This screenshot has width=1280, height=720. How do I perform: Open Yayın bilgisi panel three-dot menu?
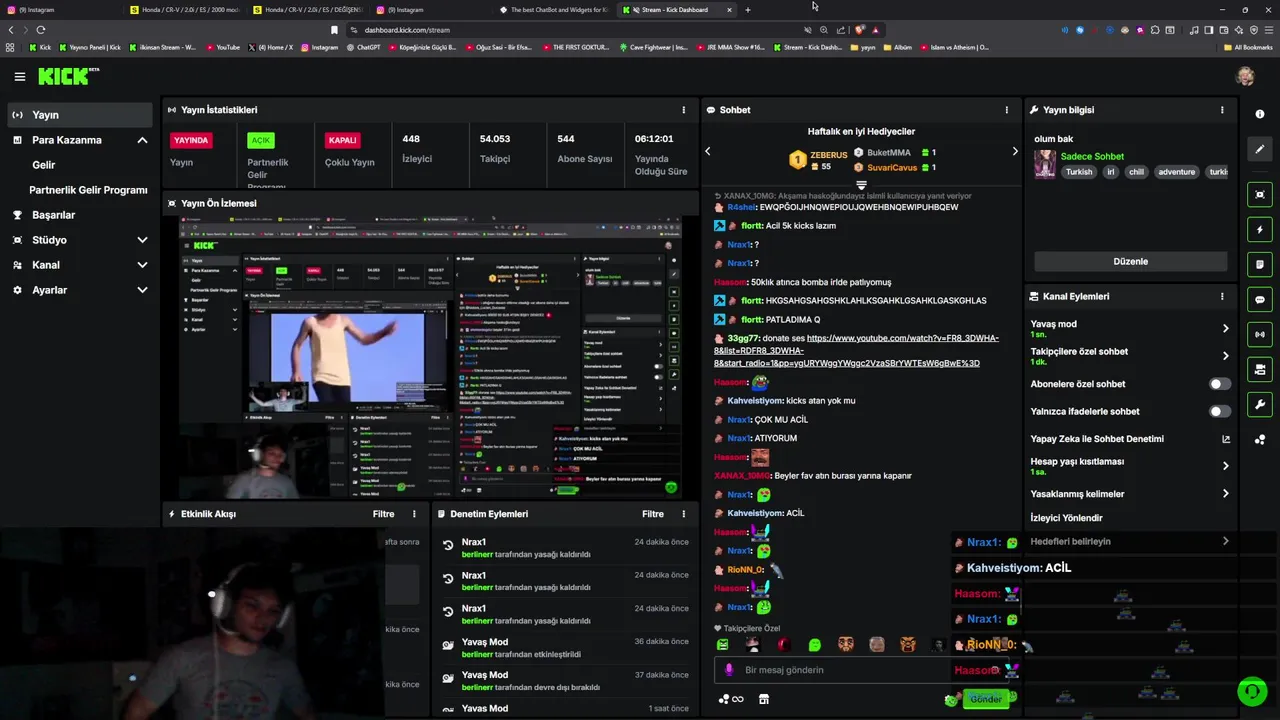point(1222,110)
